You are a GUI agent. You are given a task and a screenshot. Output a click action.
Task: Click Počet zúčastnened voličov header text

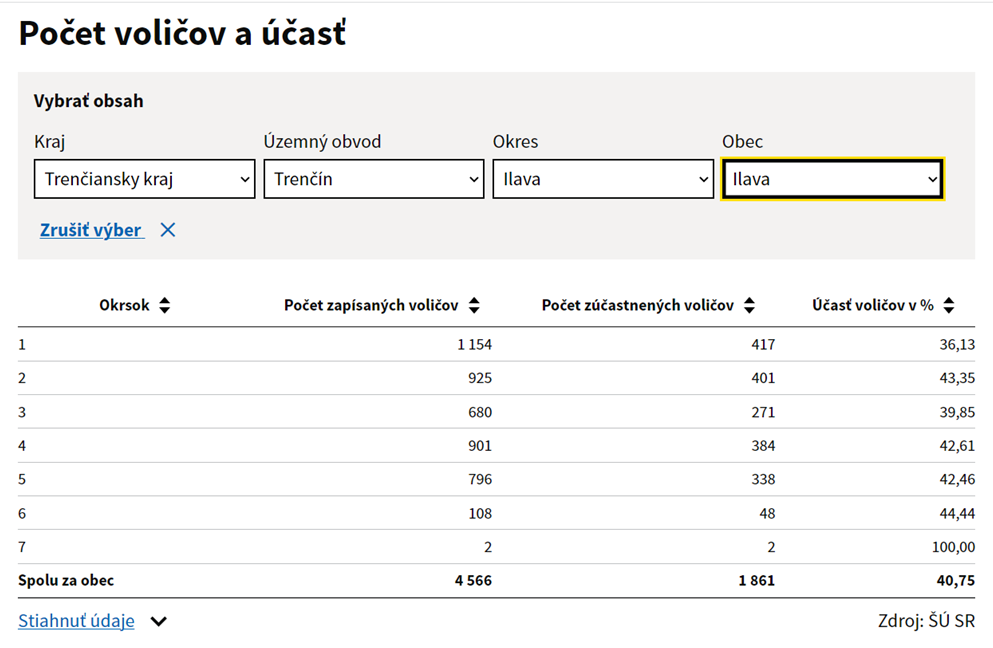[637, 306]
